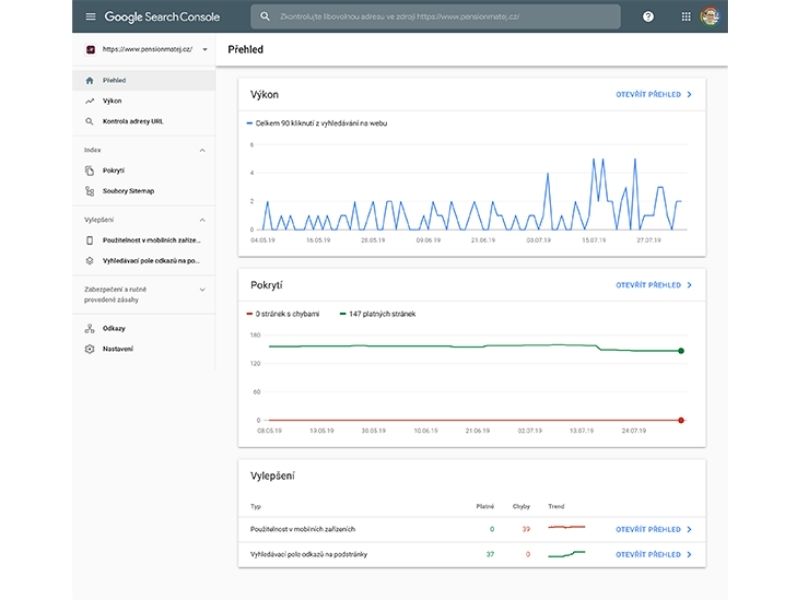
Task: Open the property selector dropdown arrow
Action: click(205, 49)
